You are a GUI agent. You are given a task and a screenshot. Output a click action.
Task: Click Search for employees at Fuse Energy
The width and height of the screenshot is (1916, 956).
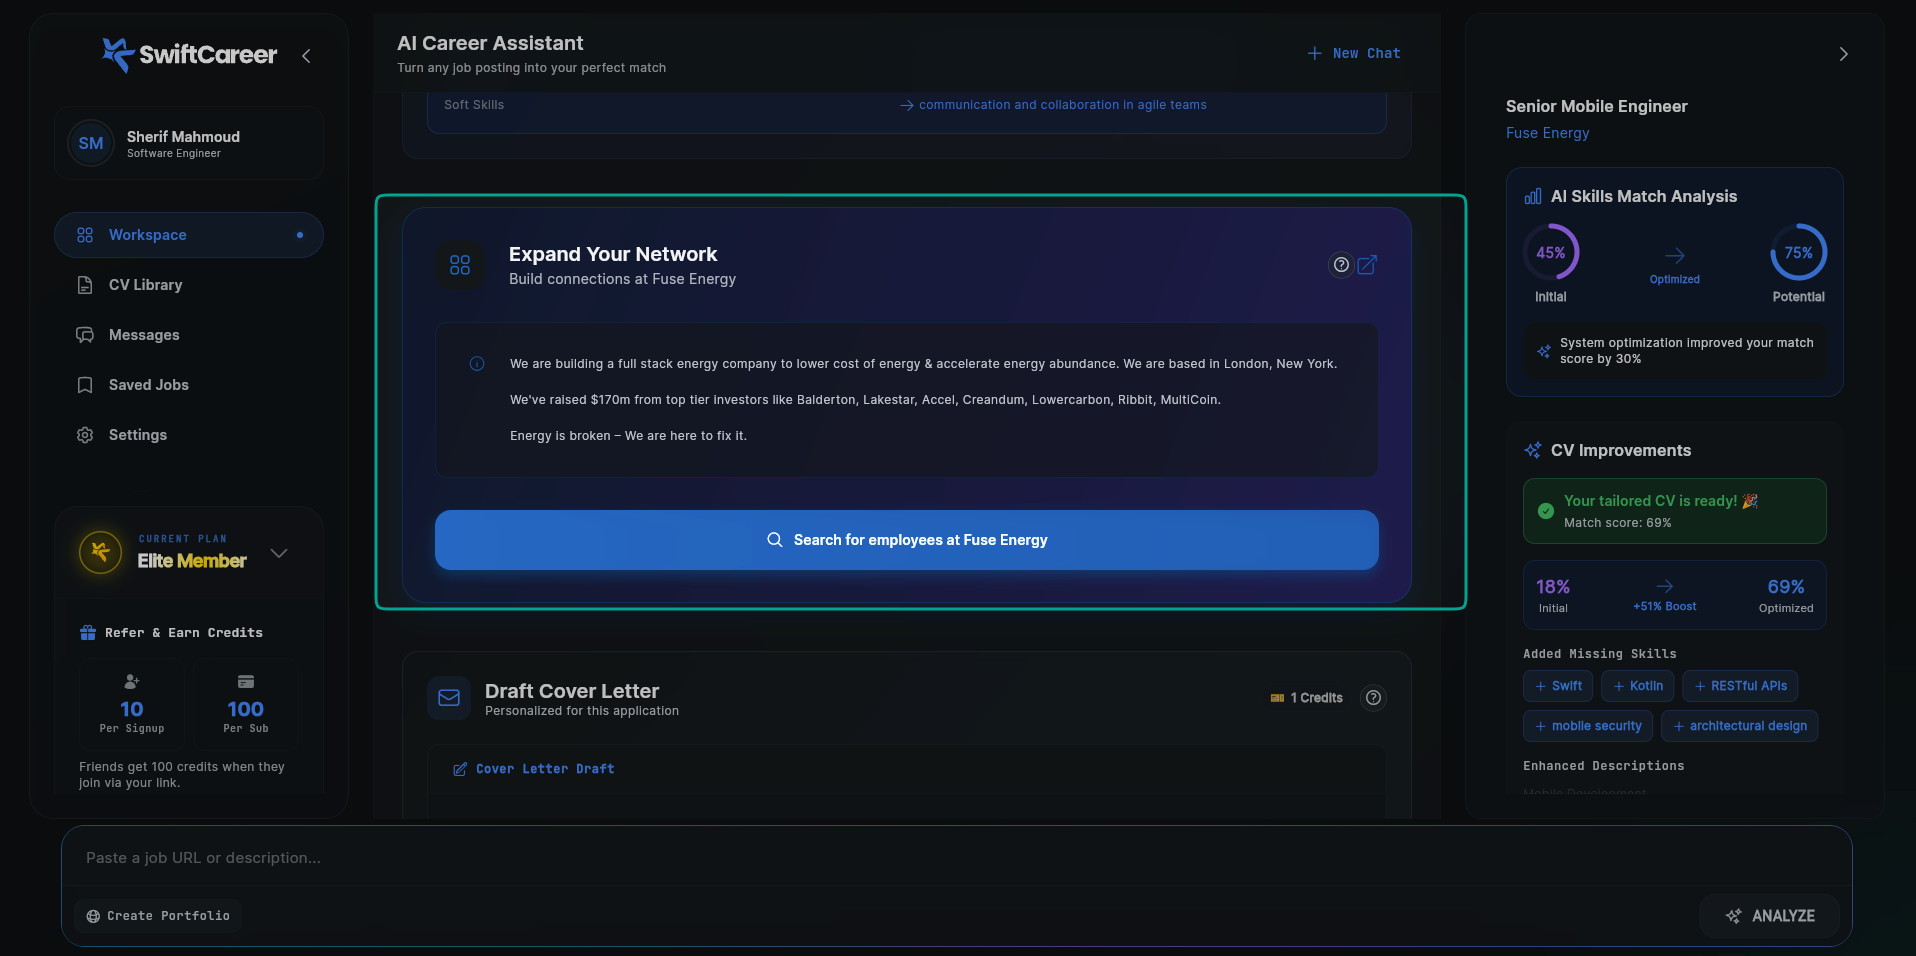click(906, 540)
